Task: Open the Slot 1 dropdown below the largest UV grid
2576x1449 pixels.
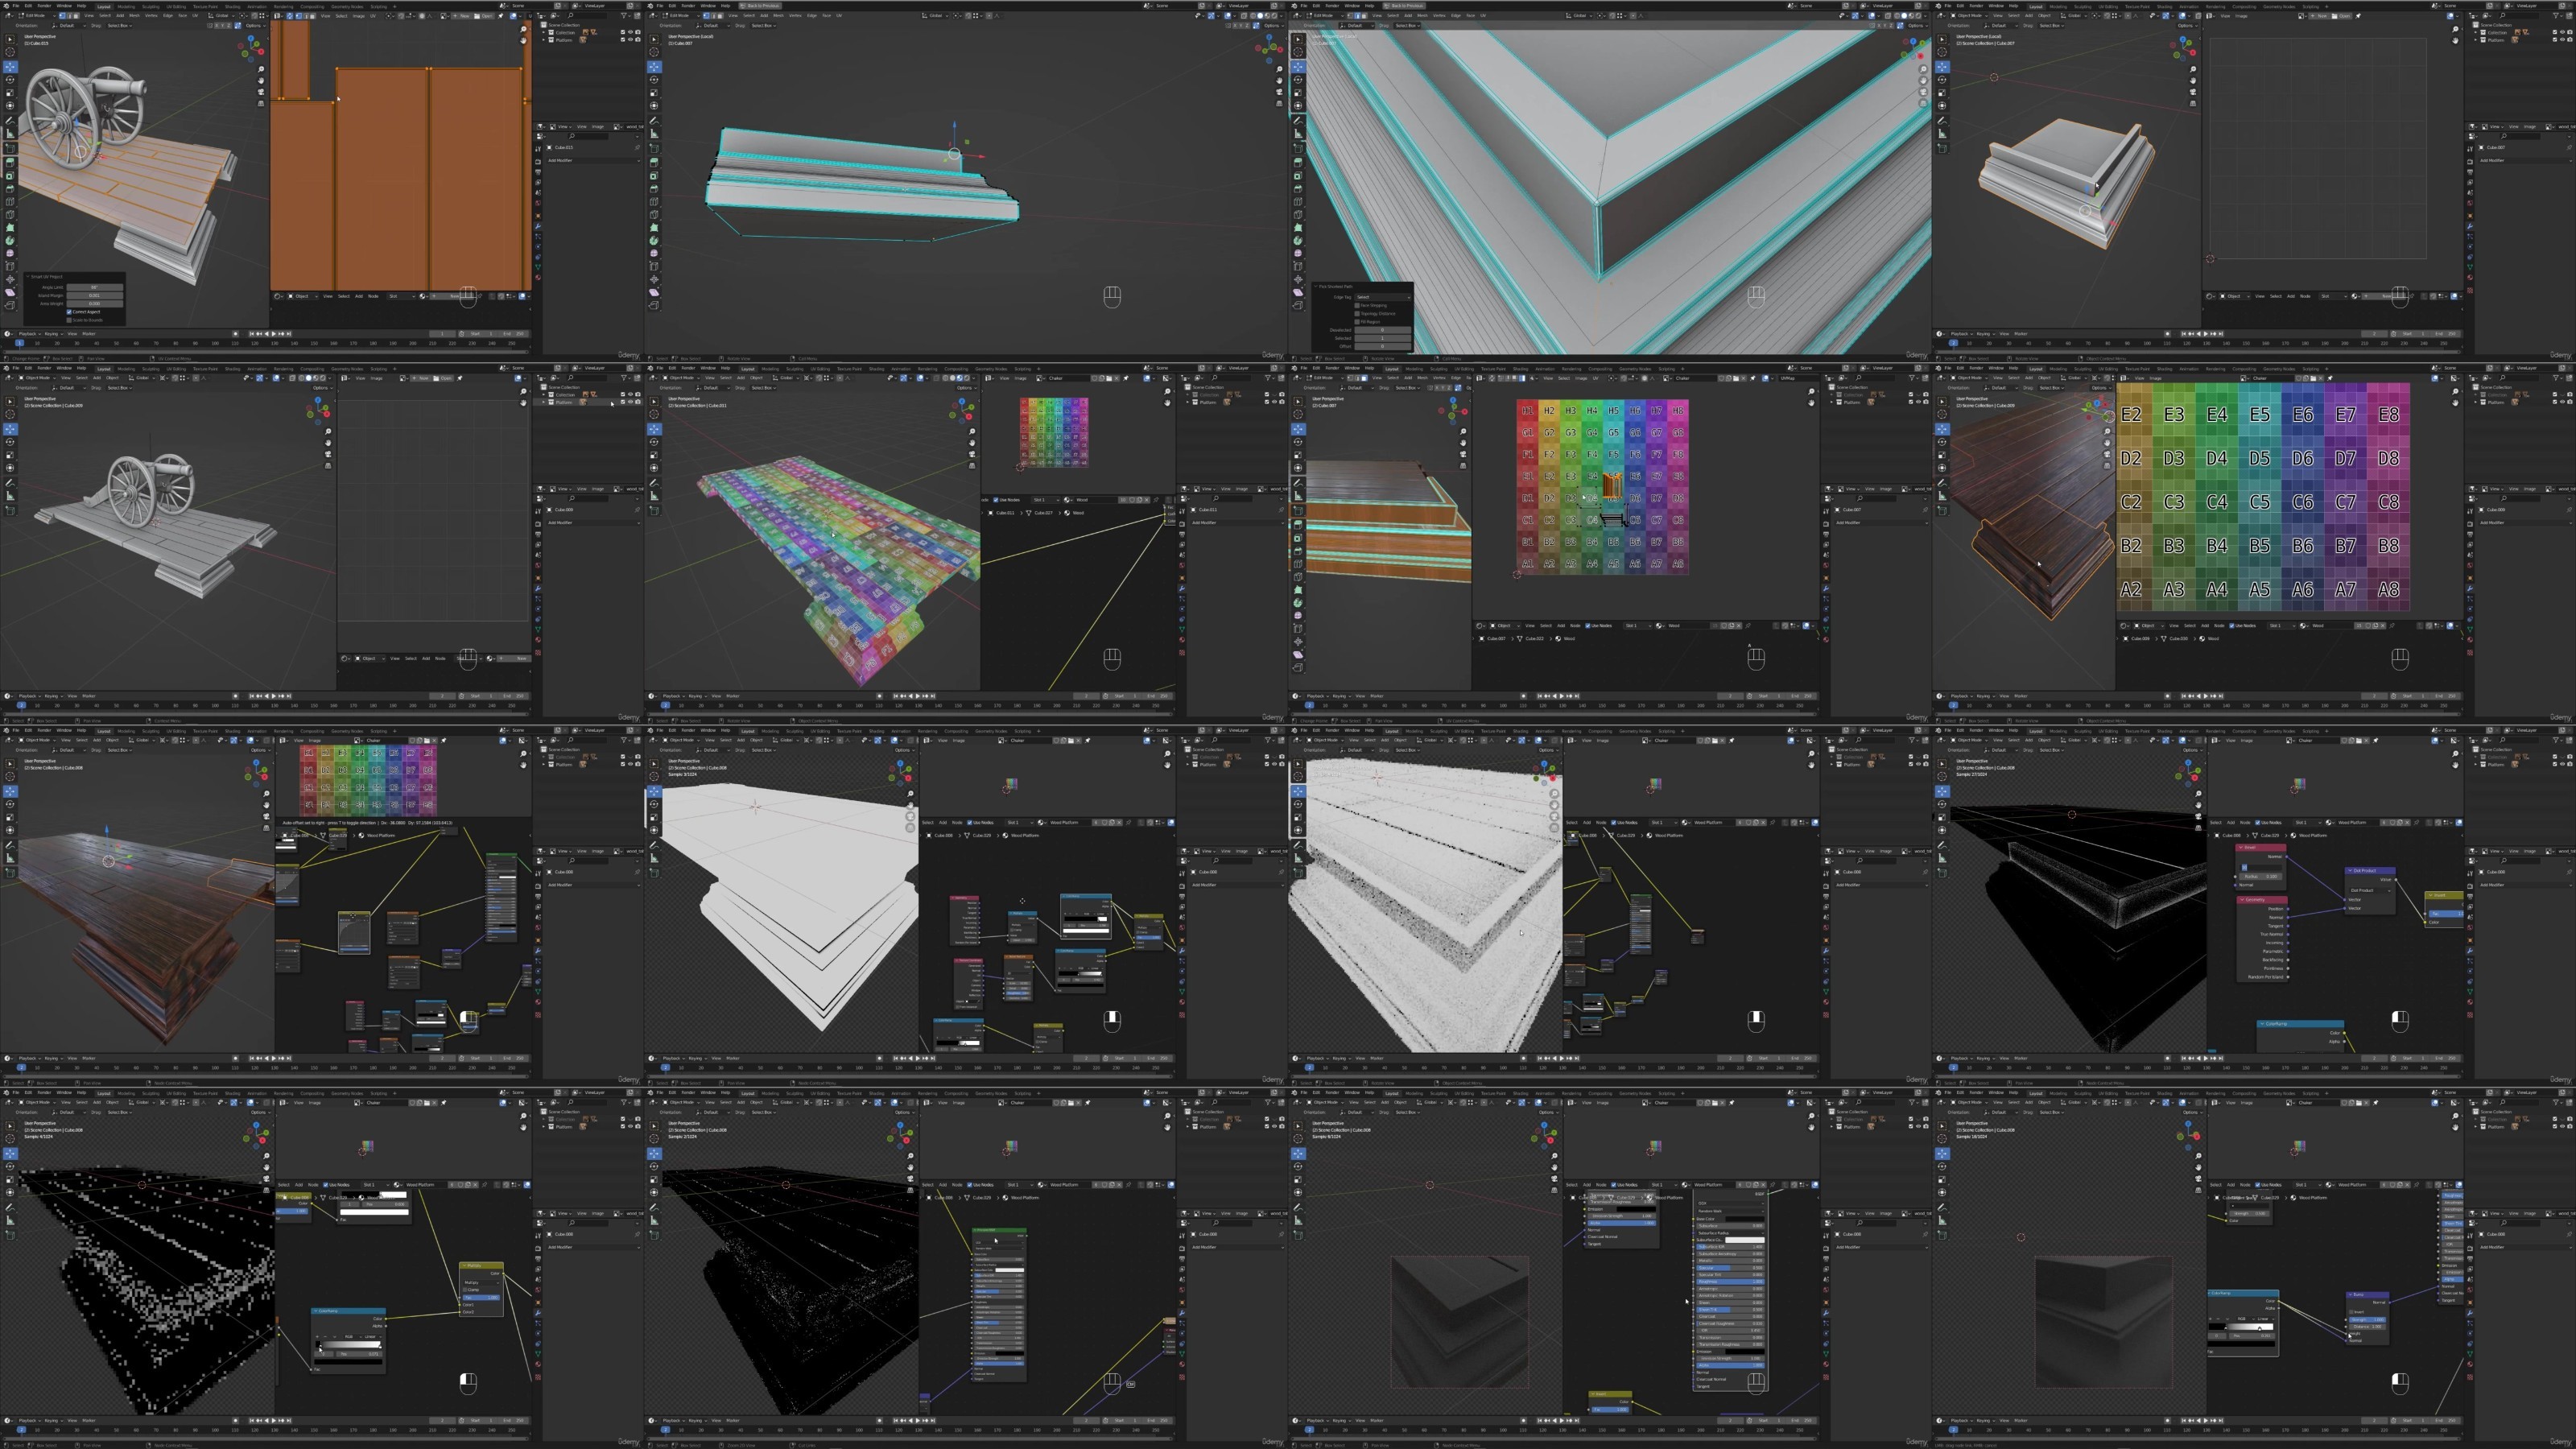Action: point(2282,626)
